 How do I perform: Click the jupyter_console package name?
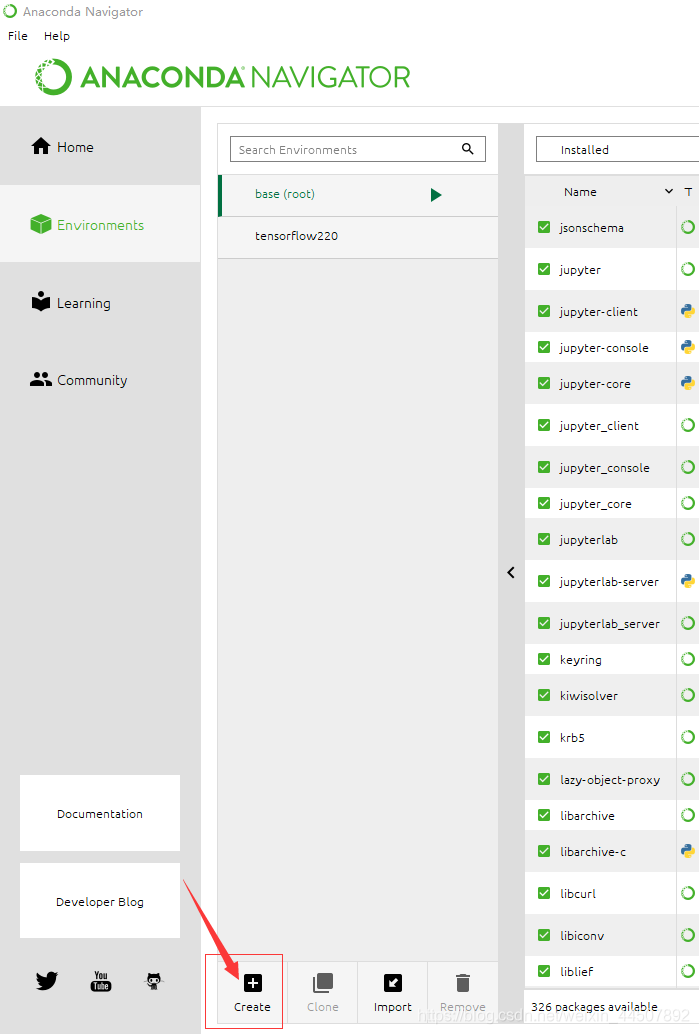[605, 468]
